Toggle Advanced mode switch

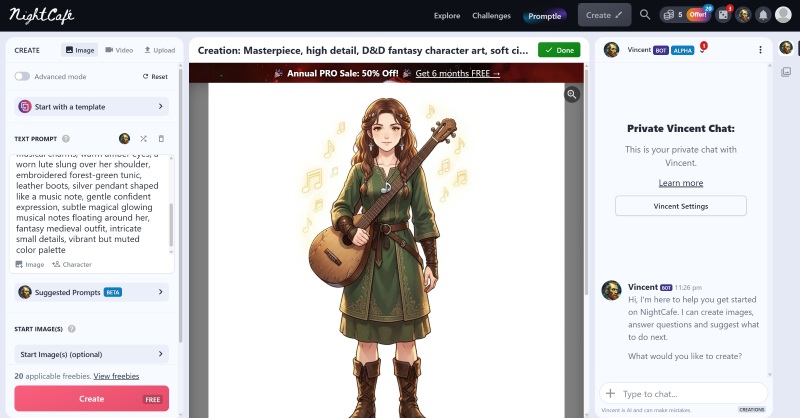click(x=22, y=76)
